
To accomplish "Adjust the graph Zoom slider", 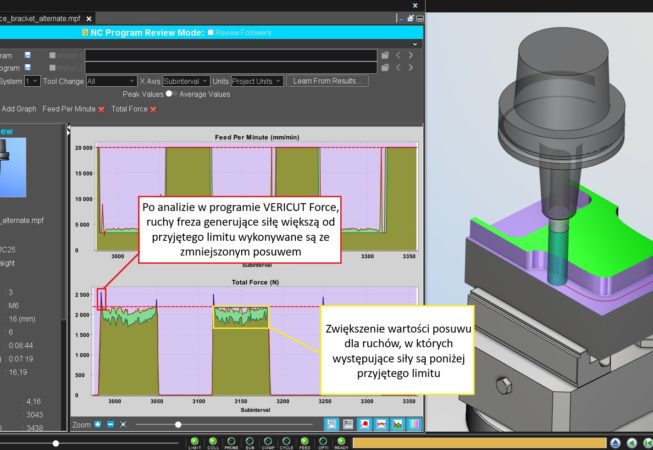I will pos(180,425).
